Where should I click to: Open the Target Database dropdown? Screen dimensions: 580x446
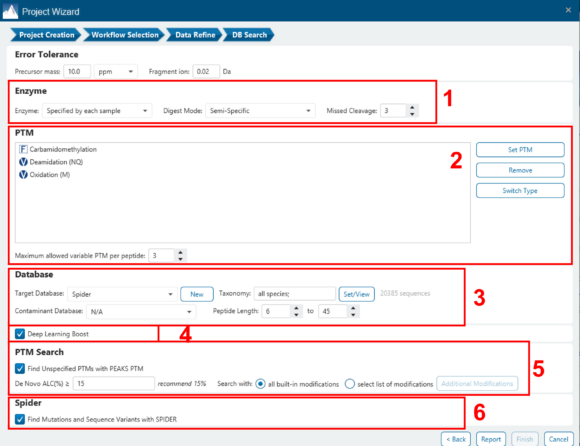click(x=122, y=294)
